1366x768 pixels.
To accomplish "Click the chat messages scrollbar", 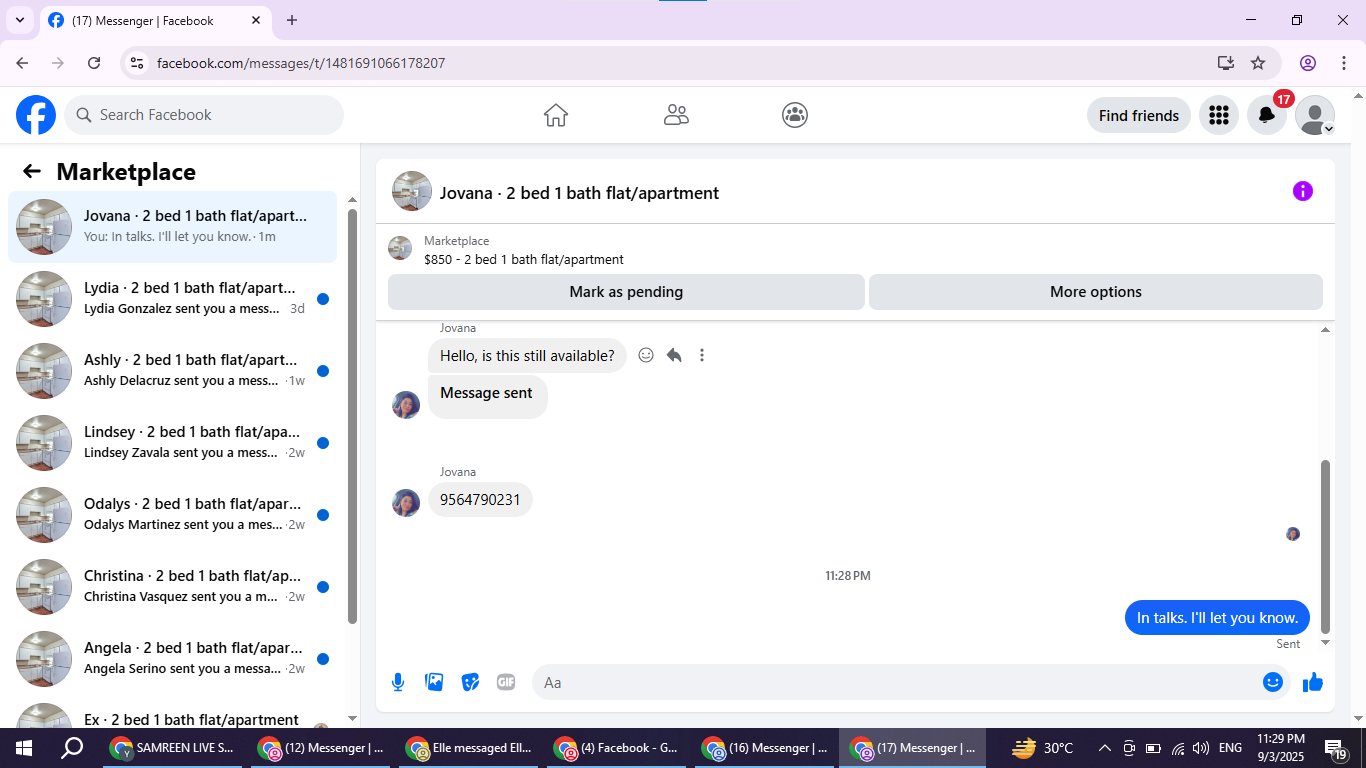I will click(x=1326, y=547).
